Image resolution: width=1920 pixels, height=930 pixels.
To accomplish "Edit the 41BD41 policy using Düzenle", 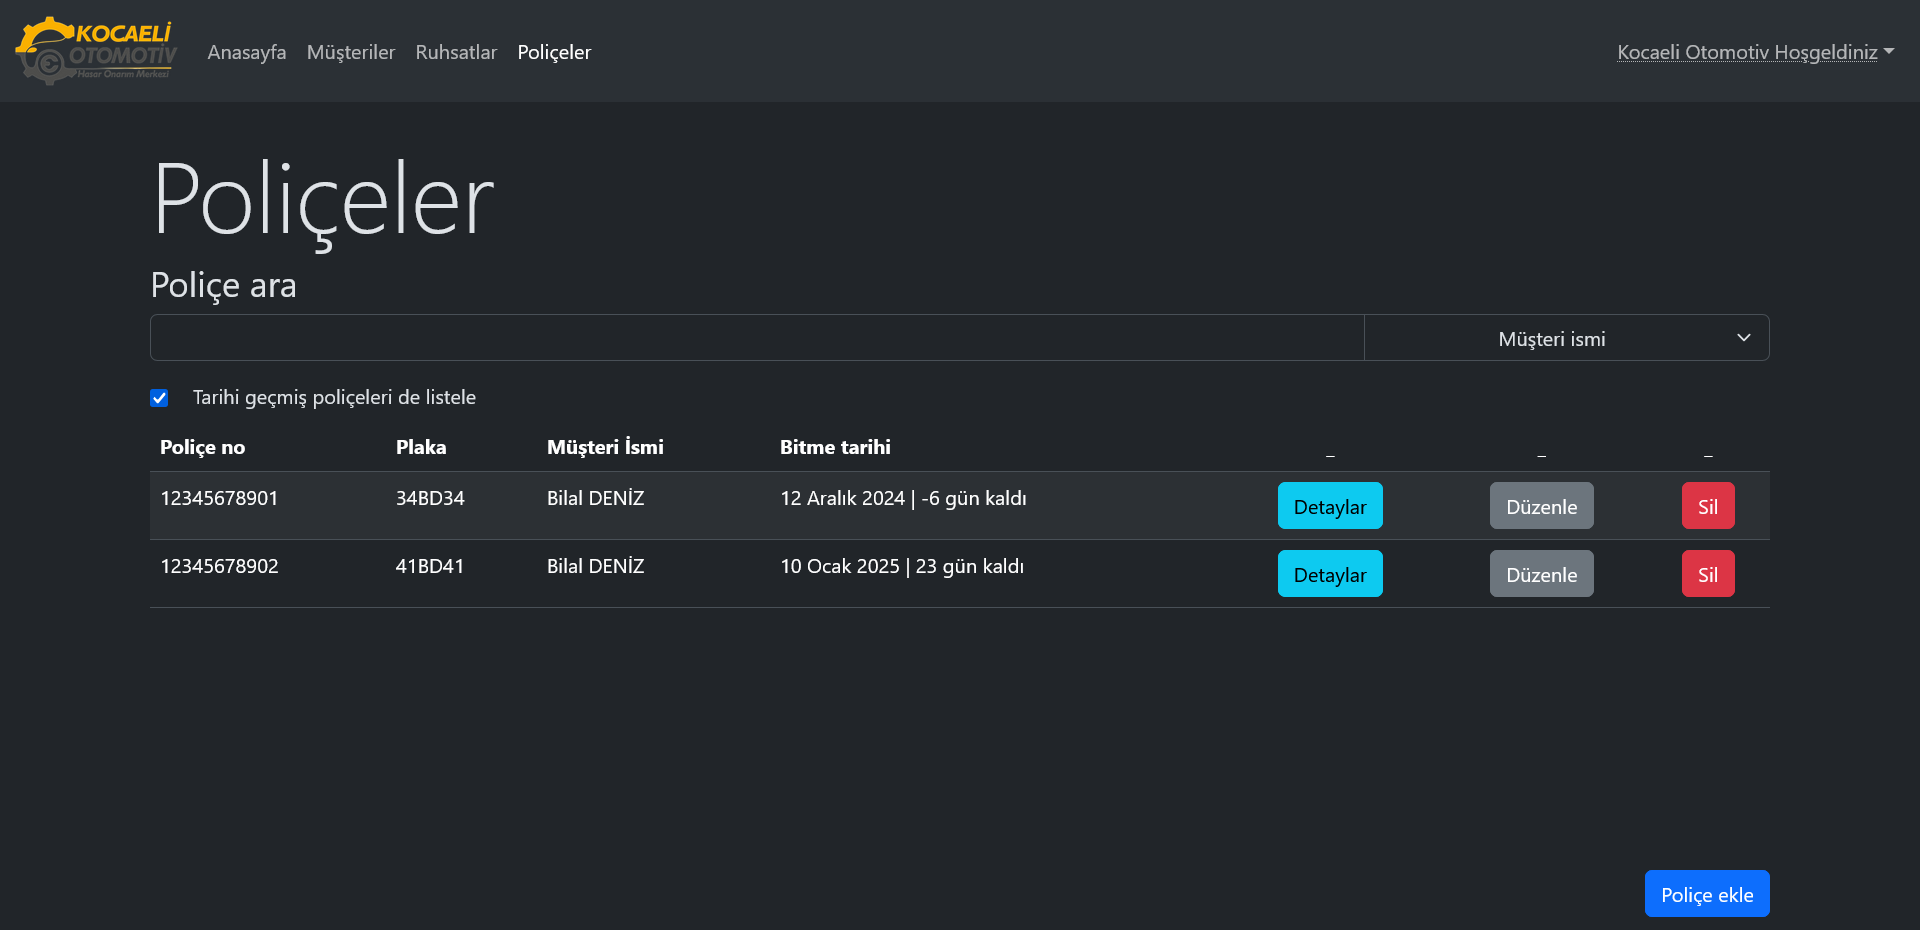I will 1541,574.
